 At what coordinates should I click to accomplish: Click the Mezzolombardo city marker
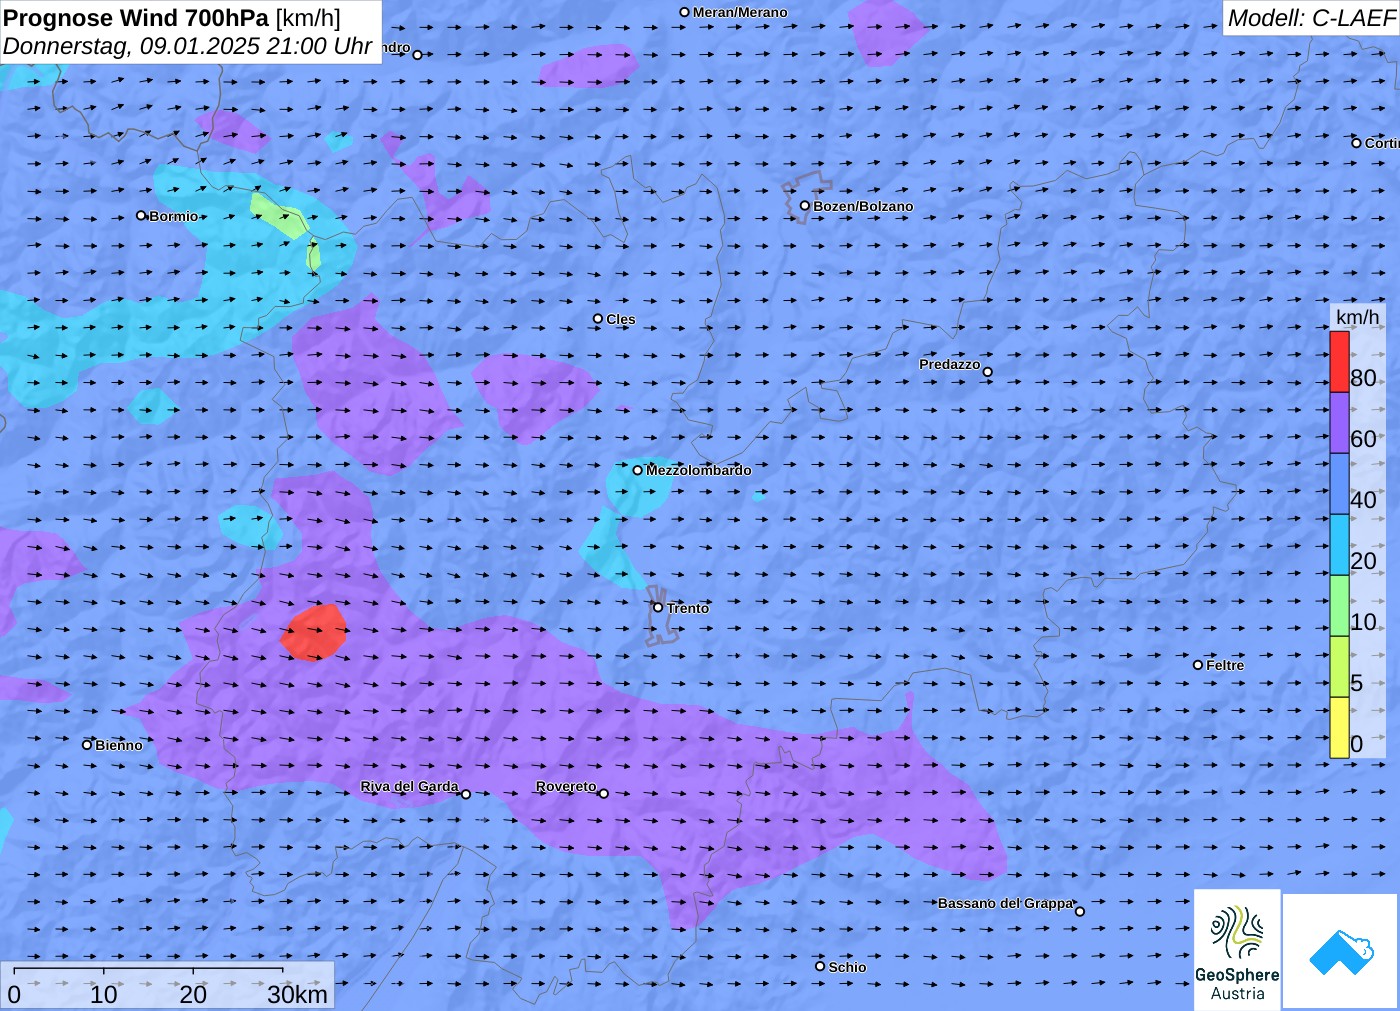[638, 470]
